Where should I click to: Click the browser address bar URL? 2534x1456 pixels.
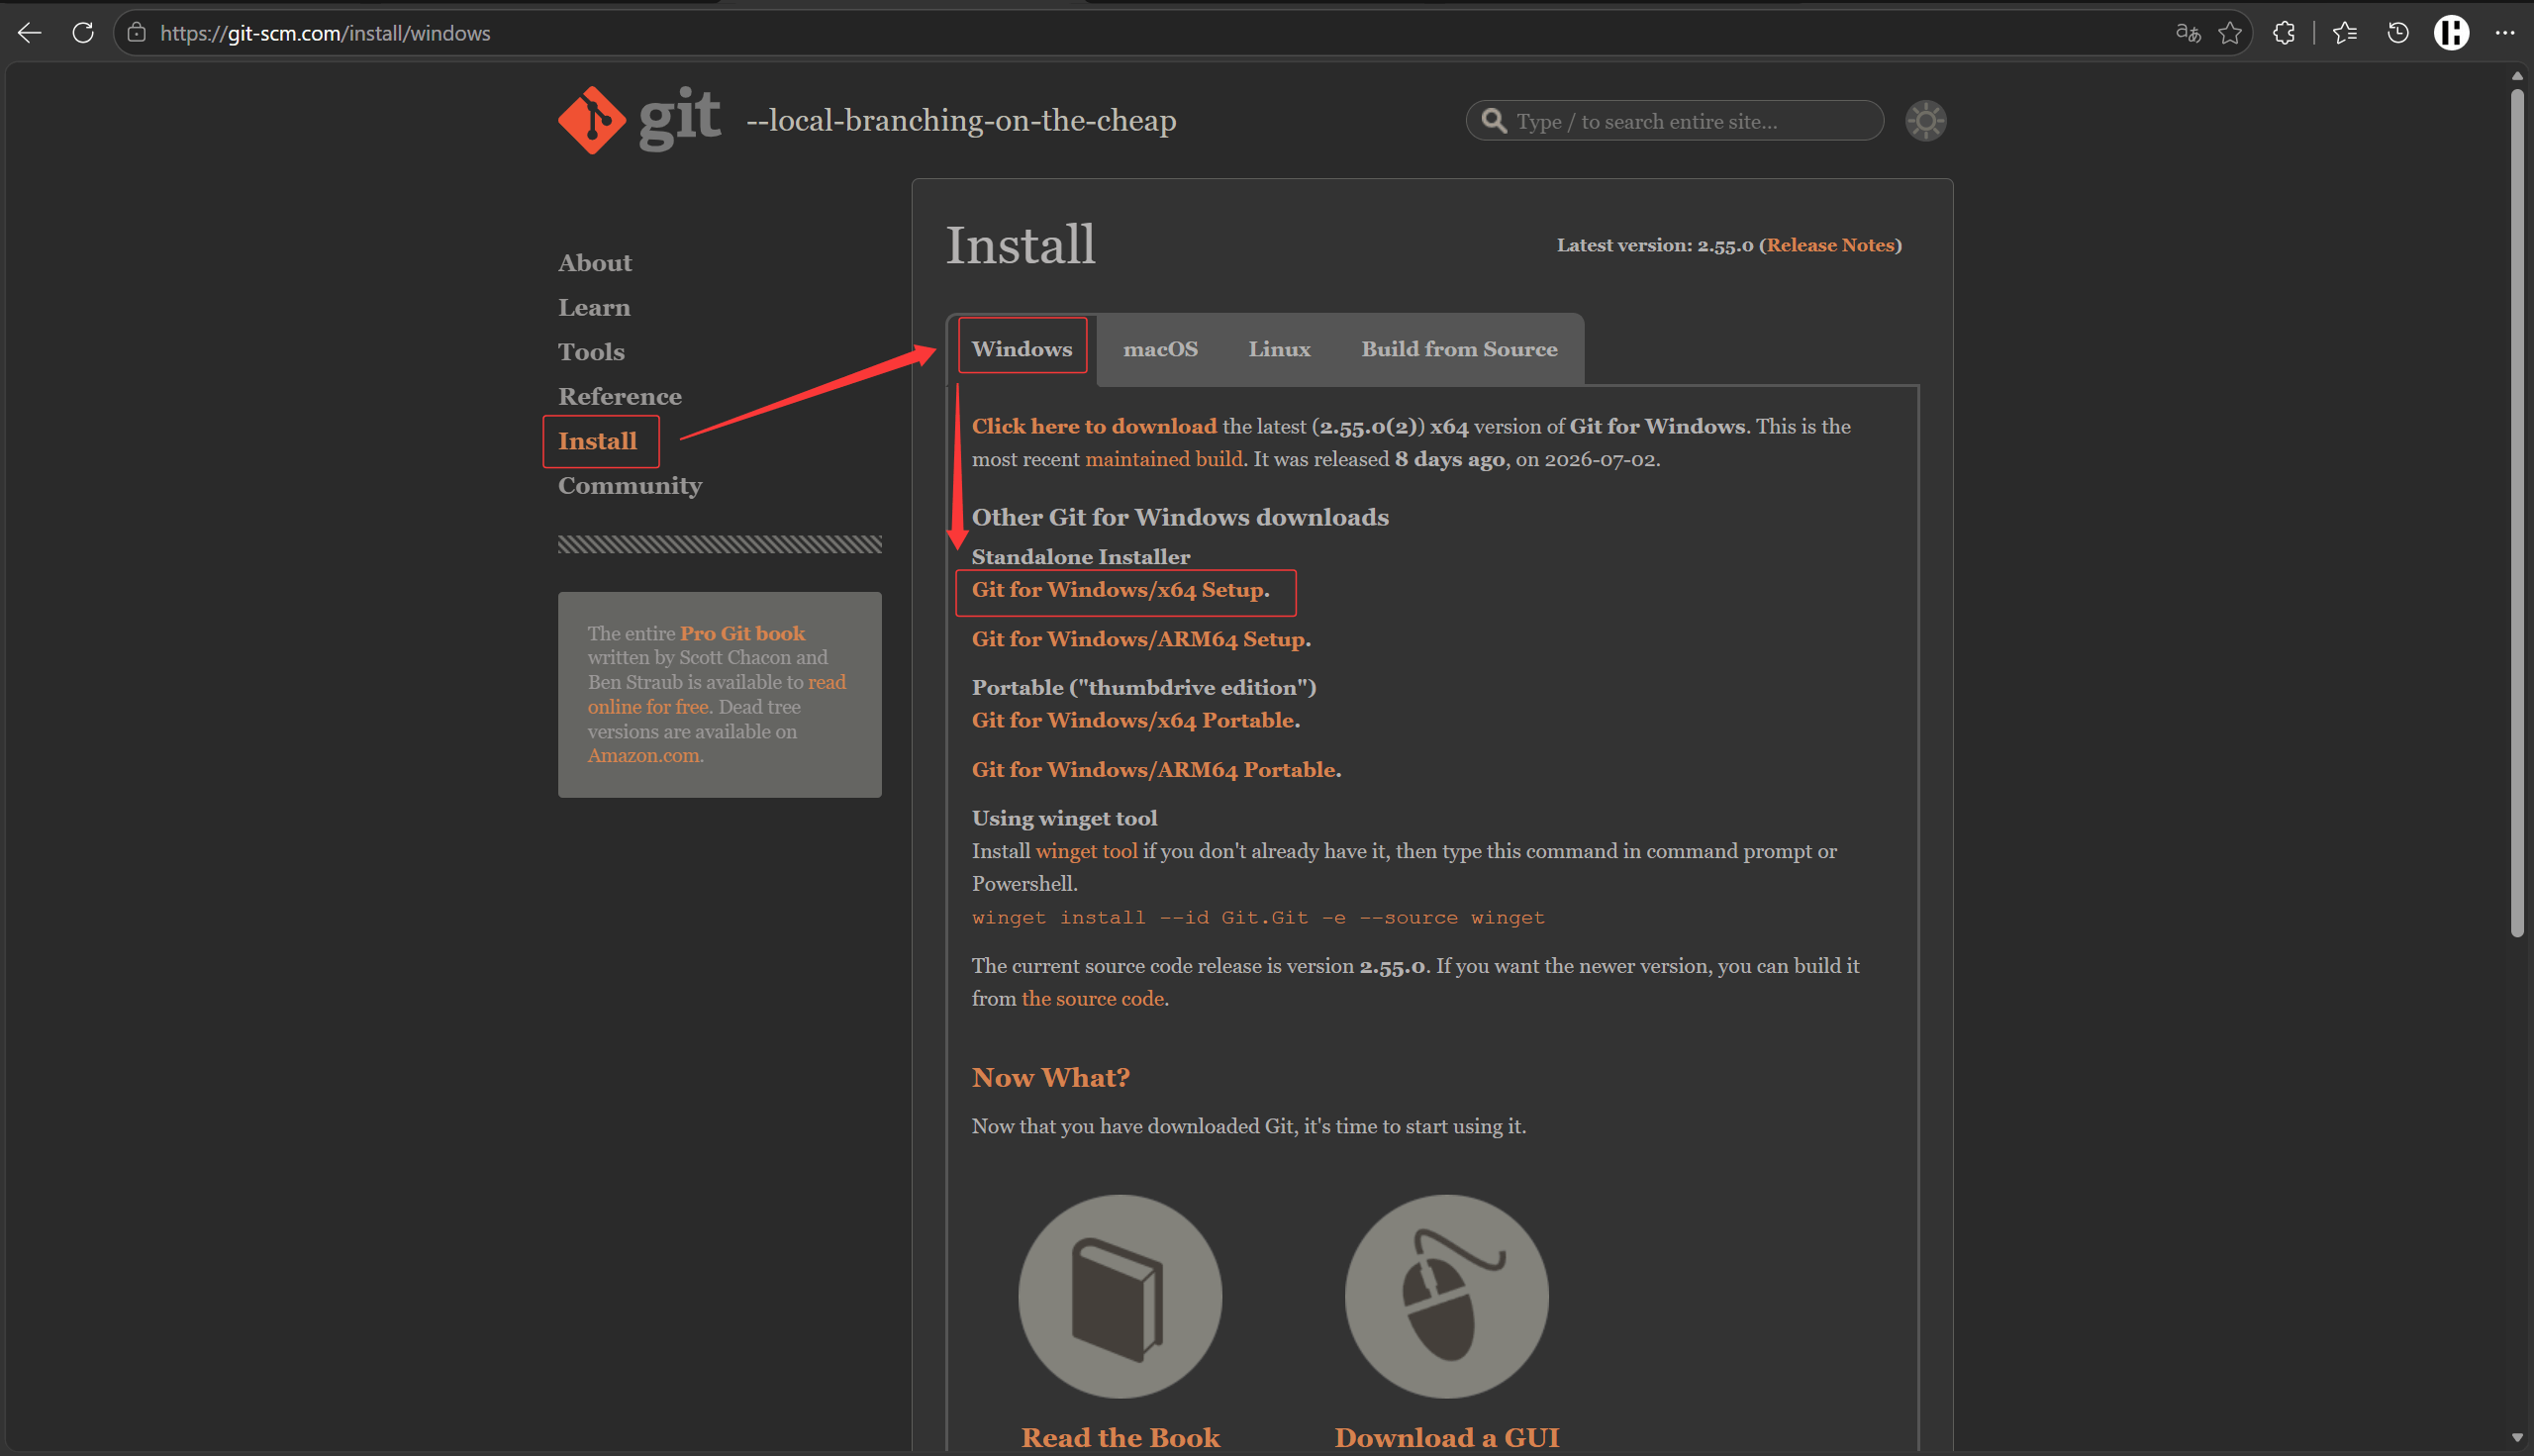coord(325,33)
